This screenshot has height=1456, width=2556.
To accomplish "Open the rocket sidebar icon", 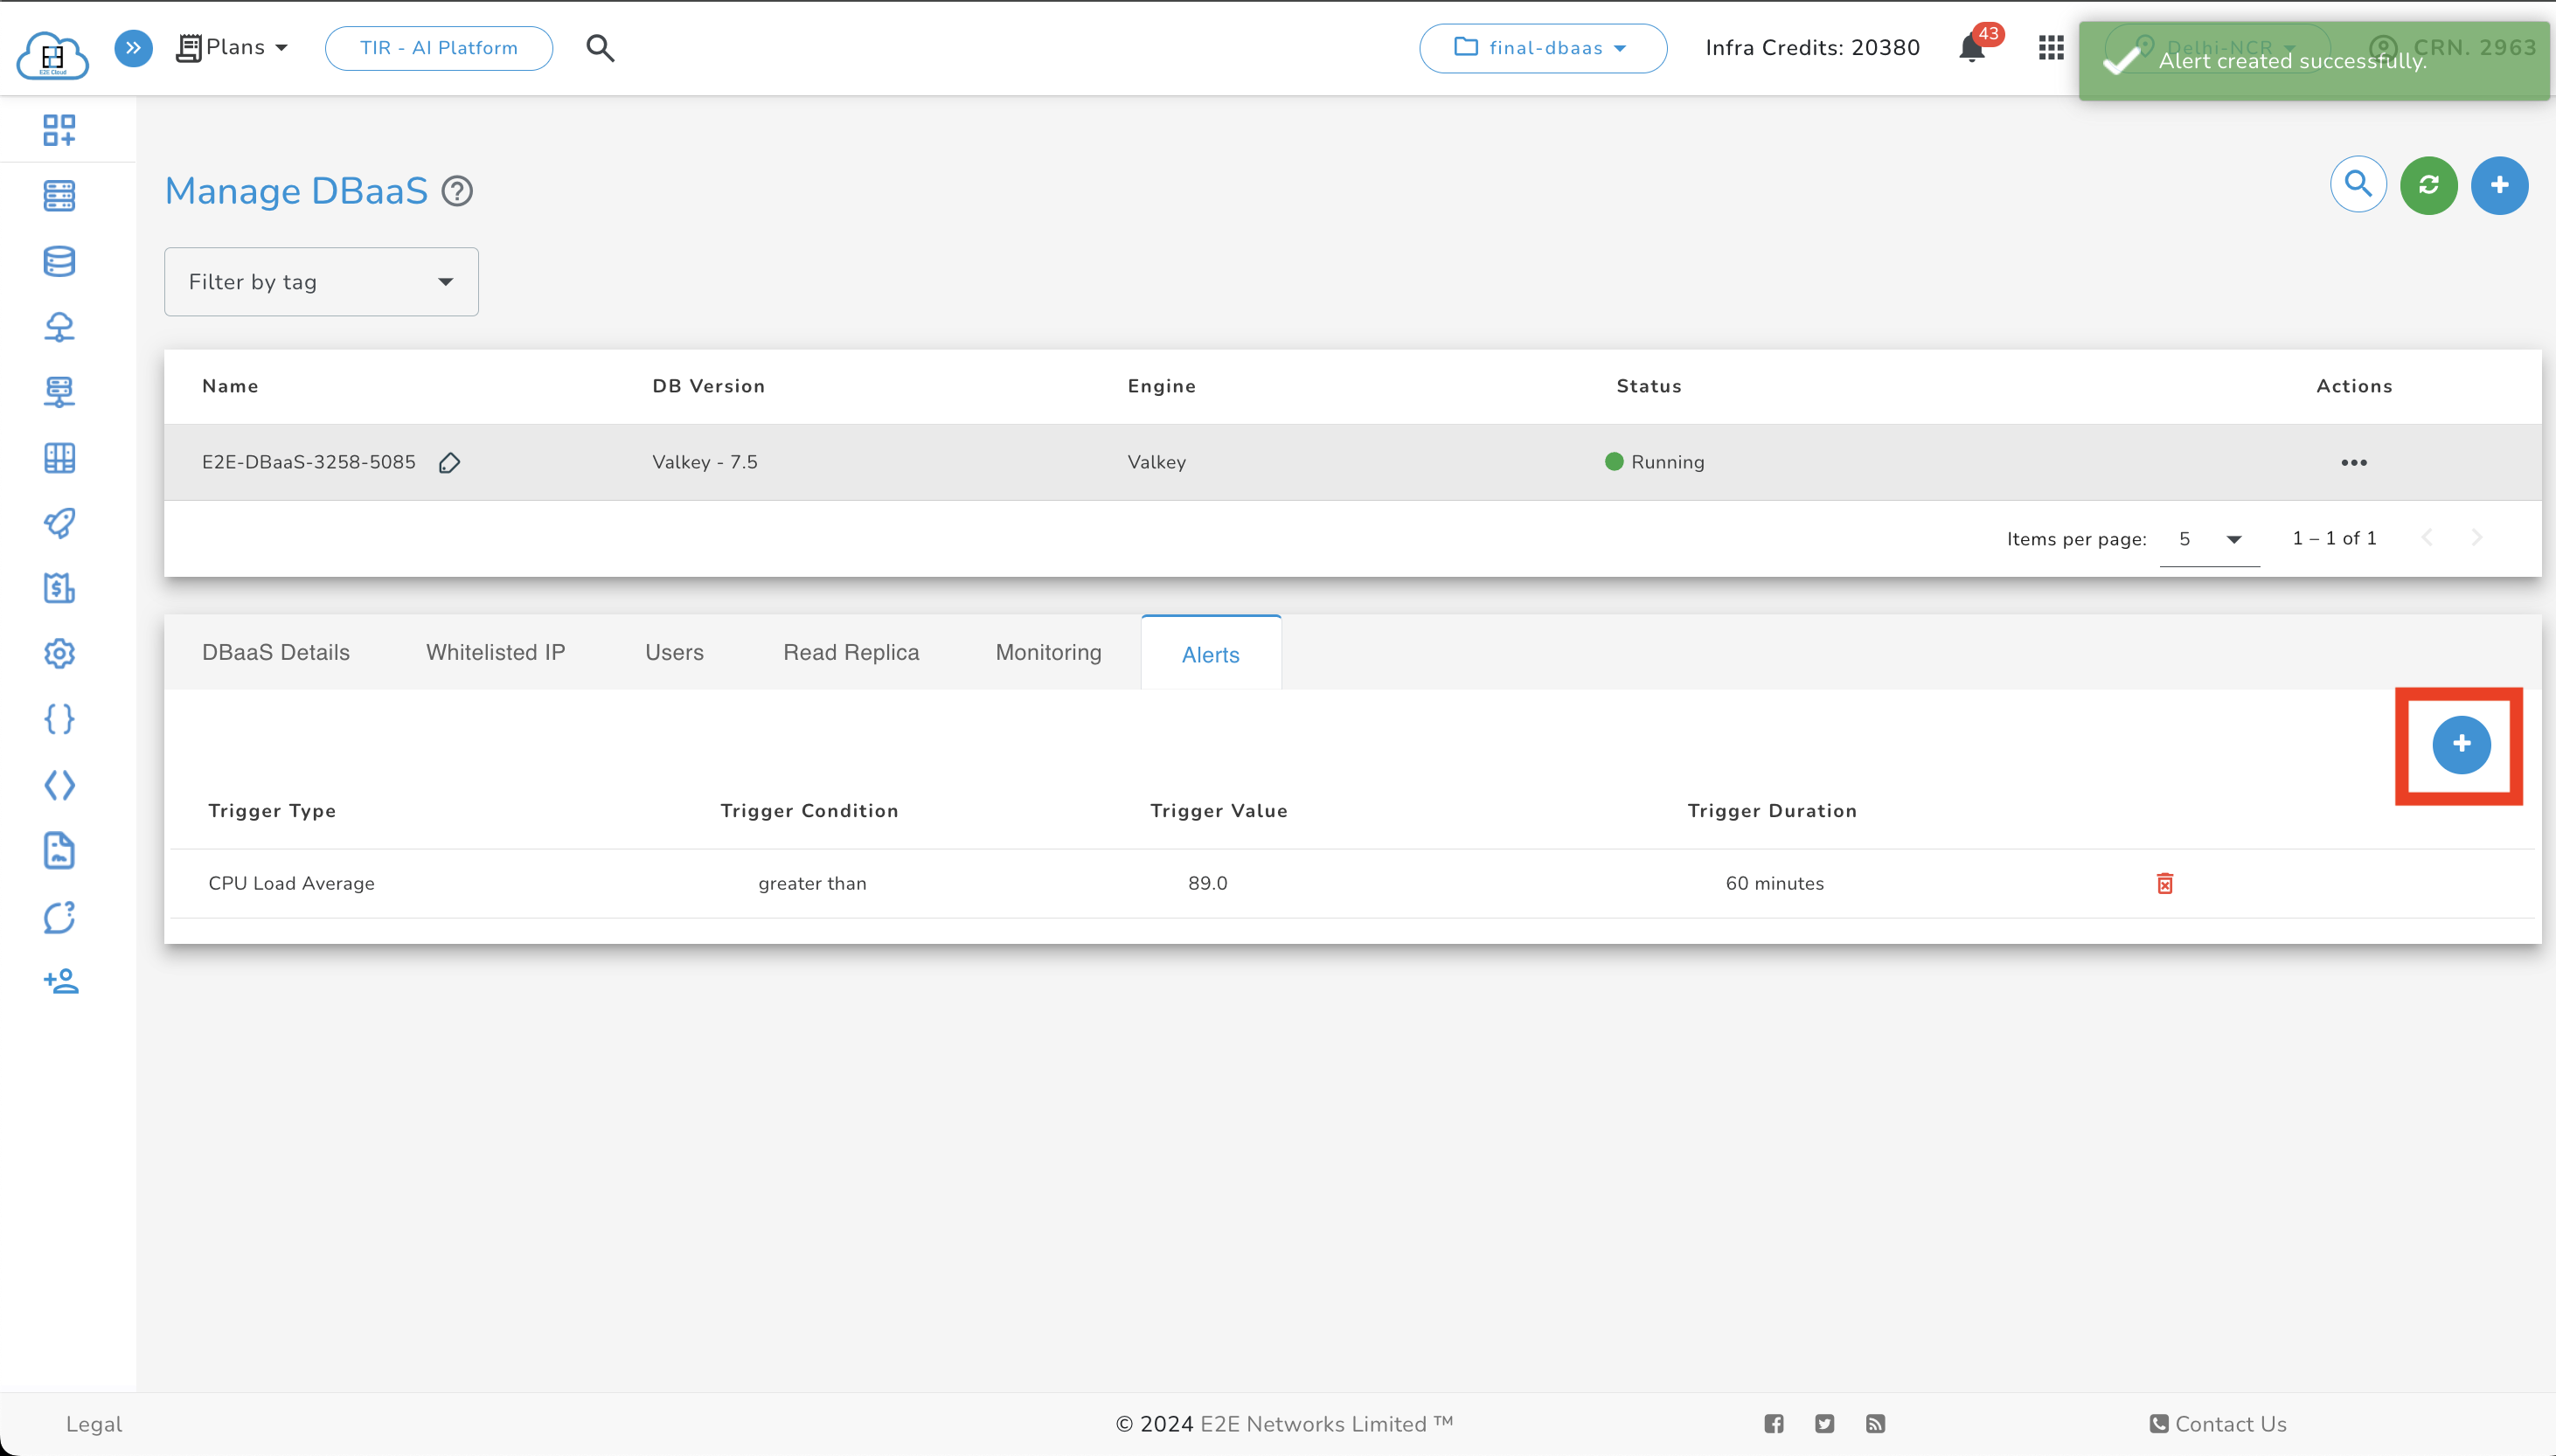I will 59,523.
